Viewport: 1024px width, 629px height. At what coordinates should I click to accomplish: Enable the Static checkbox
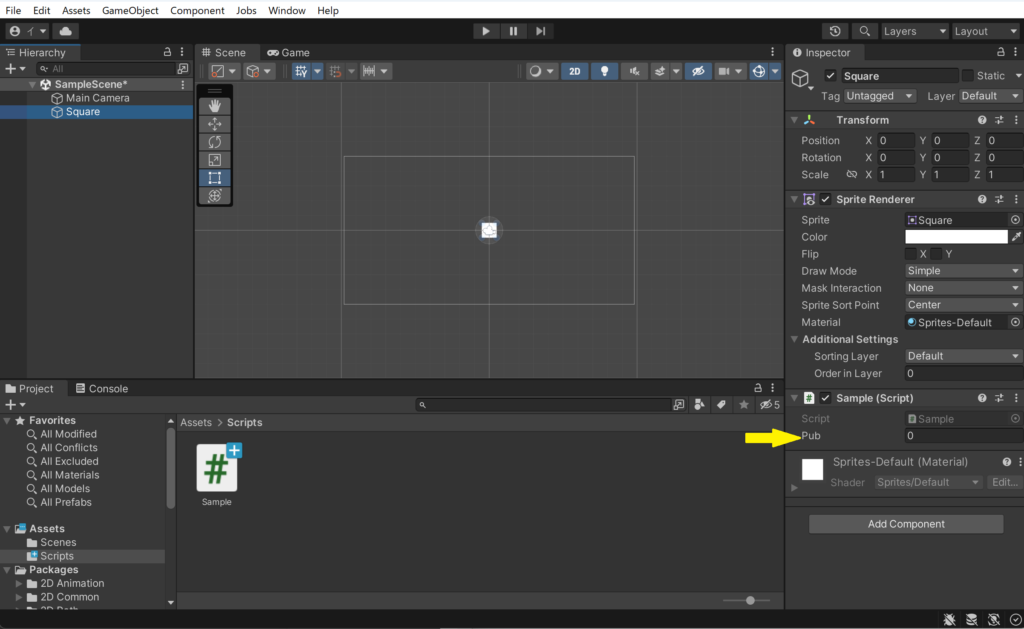[x=968, y=76]
